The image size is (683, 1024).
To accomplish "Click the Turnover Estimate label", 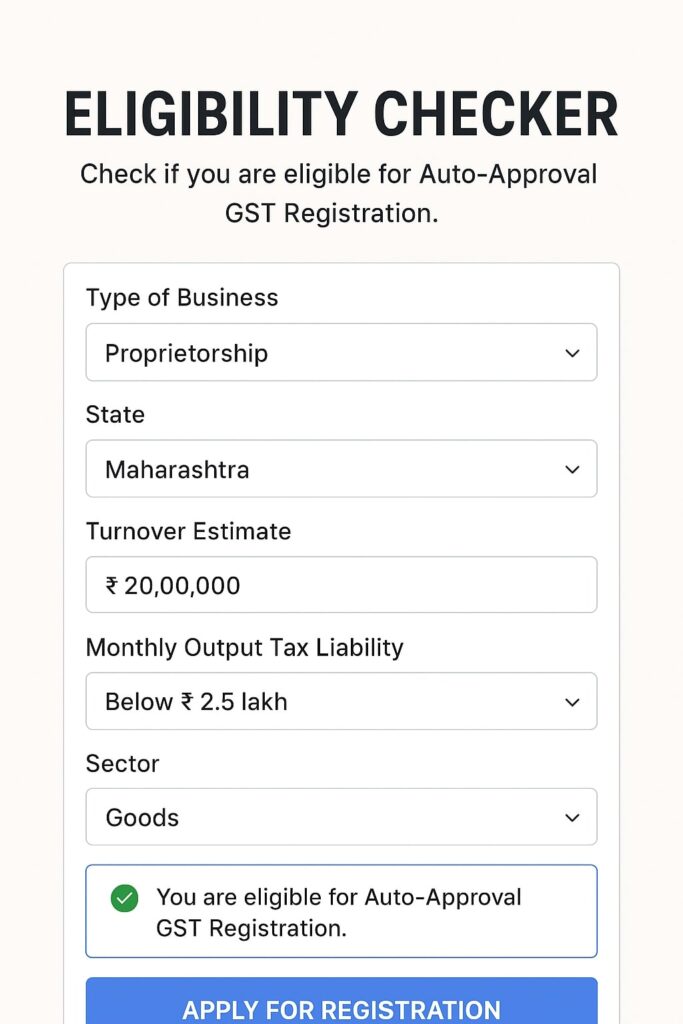I will (188, 531).
